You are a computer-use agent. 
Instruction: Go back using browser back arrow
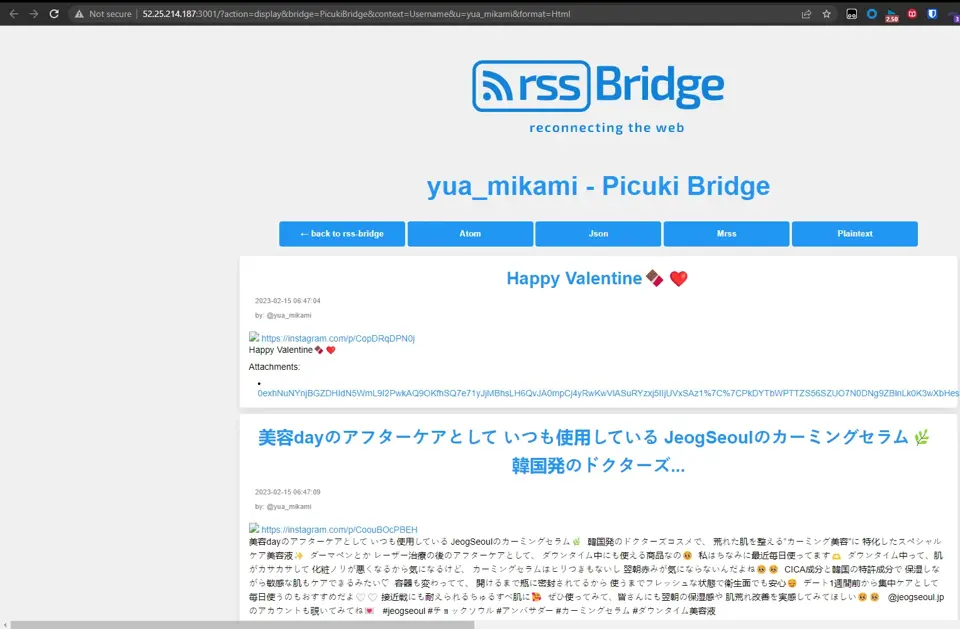[x=13, y=13]
